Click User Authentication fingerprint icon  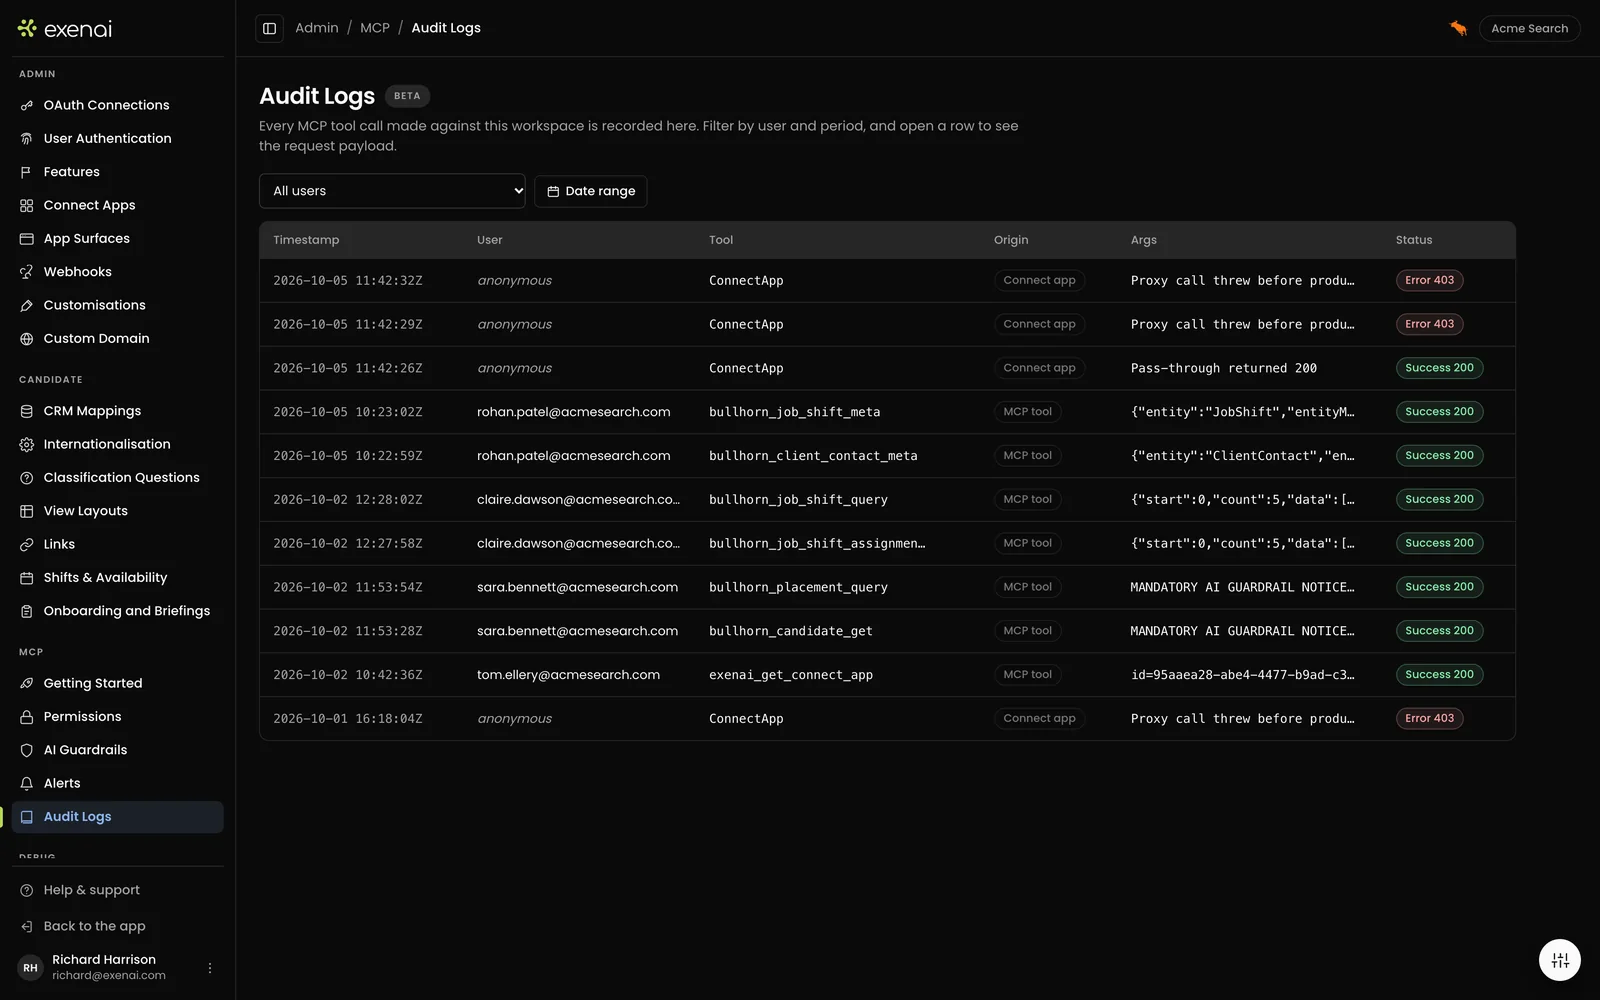[27, 139]
